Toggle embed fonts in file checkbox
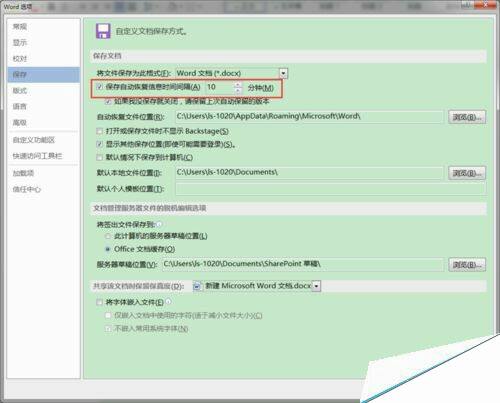Viewport: 500px width, 403px height. coord(99,302)
